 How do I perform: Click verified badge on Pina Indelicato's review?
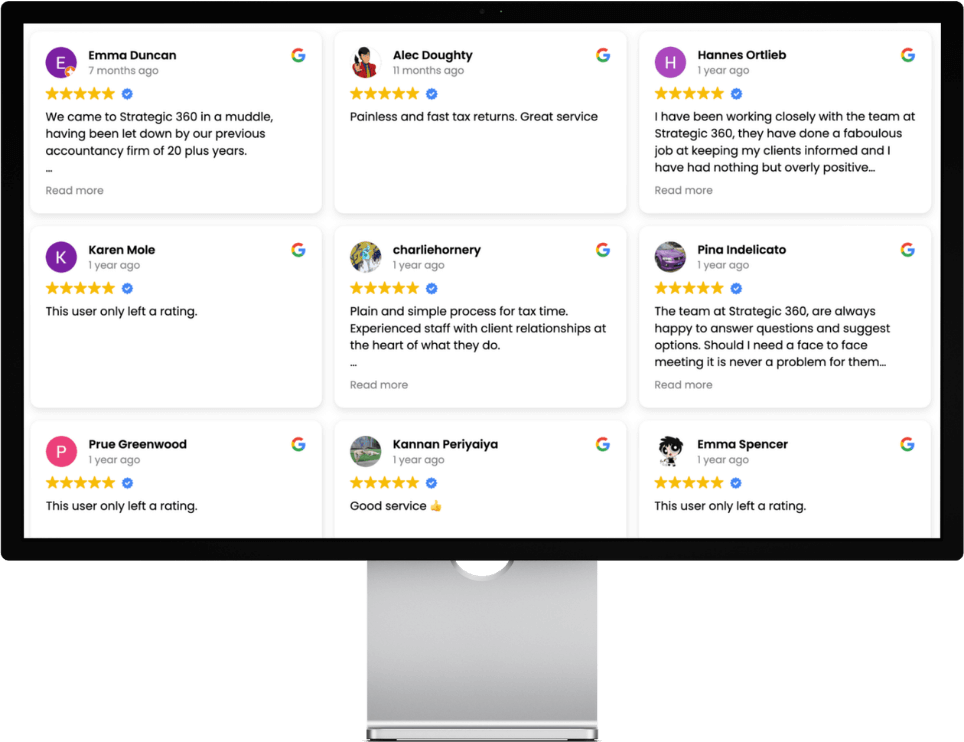point(736,289)
